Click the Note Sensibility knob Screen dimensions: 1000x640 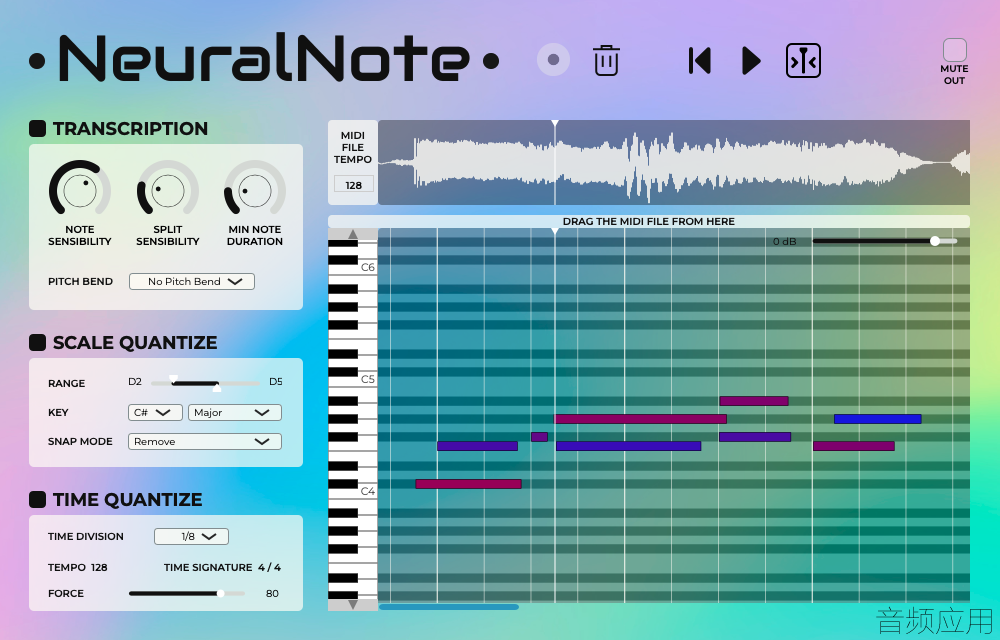(x=80, y=190)
